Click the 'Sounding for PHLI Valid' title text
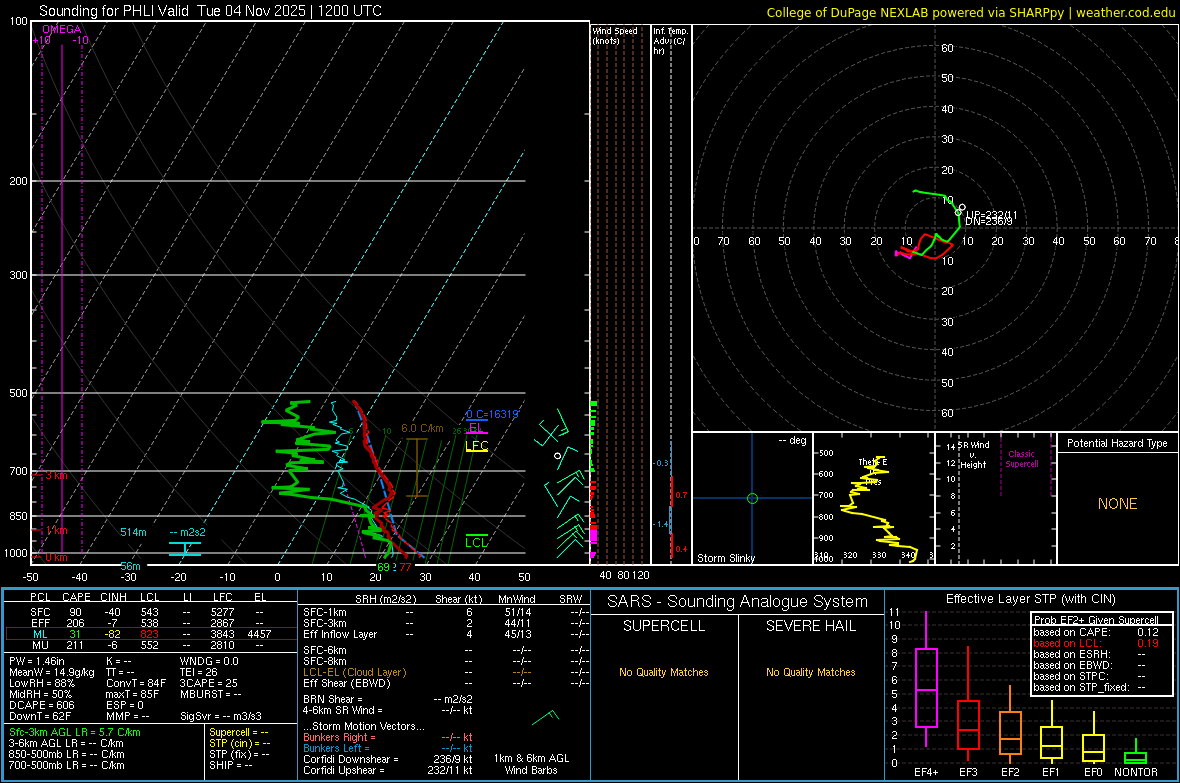The width and height of the screenshot is (1180, 783). (114, 11)
